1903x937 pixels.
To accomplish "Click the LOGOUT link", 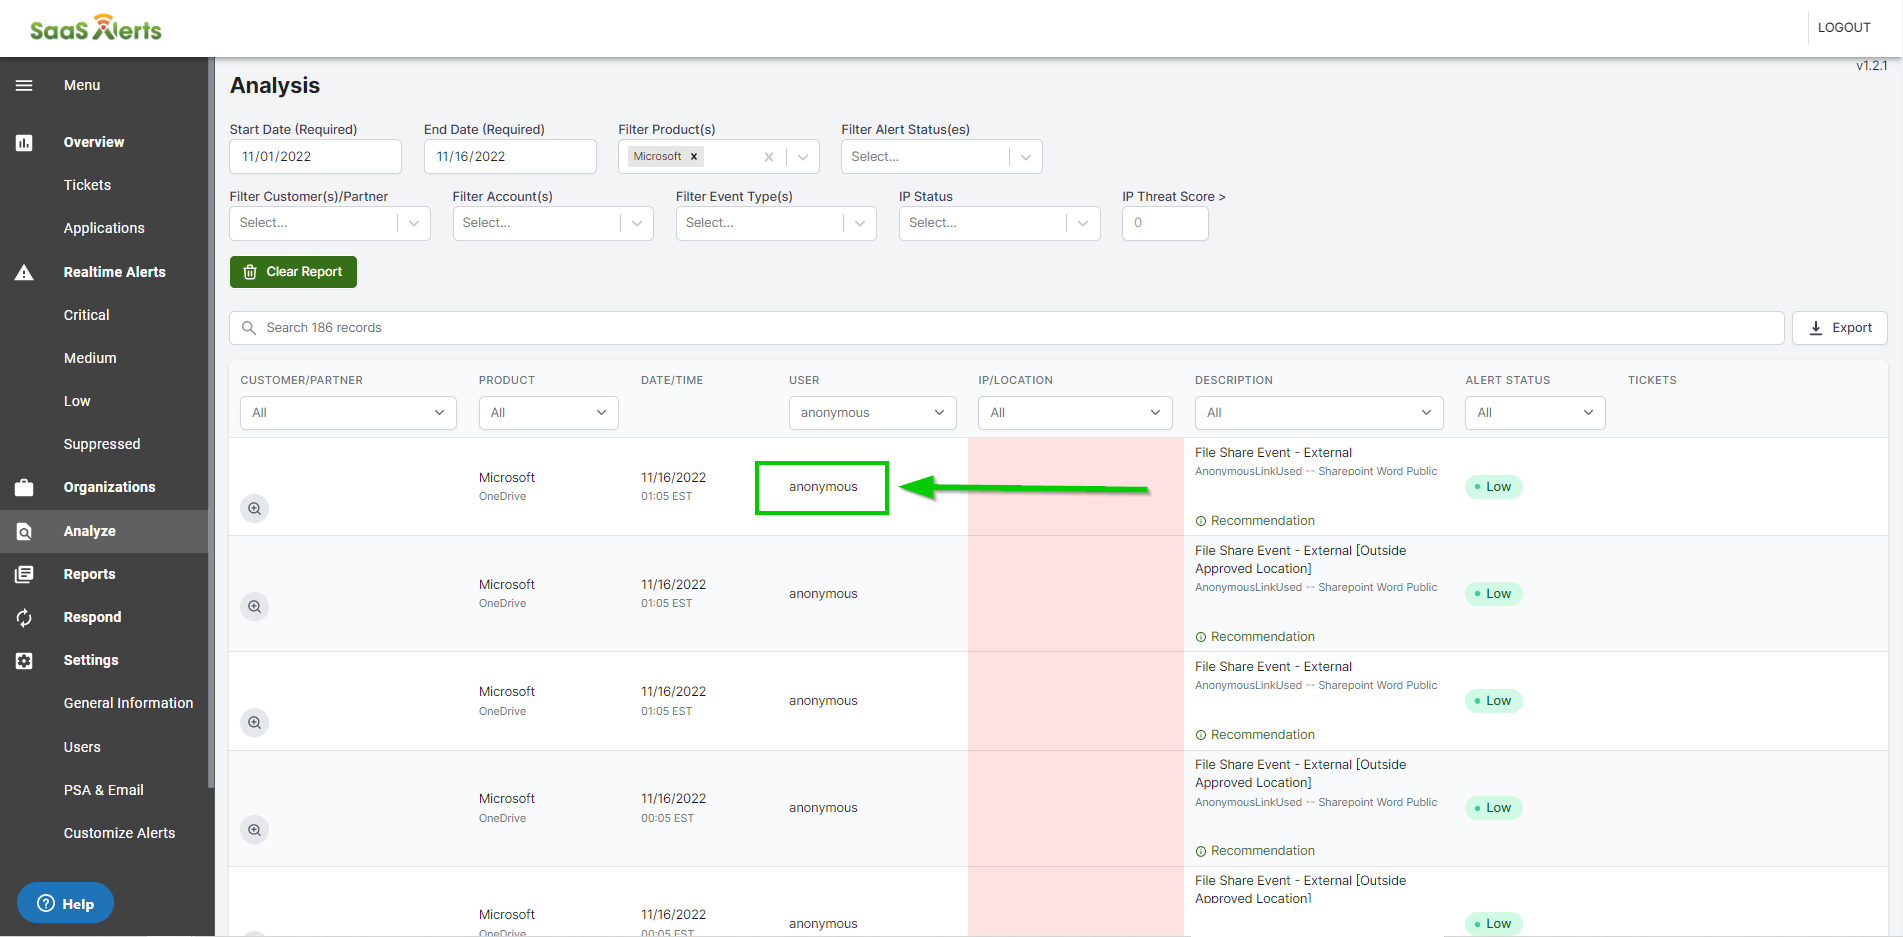I will pyautogui.click(x=1844, y=28).
